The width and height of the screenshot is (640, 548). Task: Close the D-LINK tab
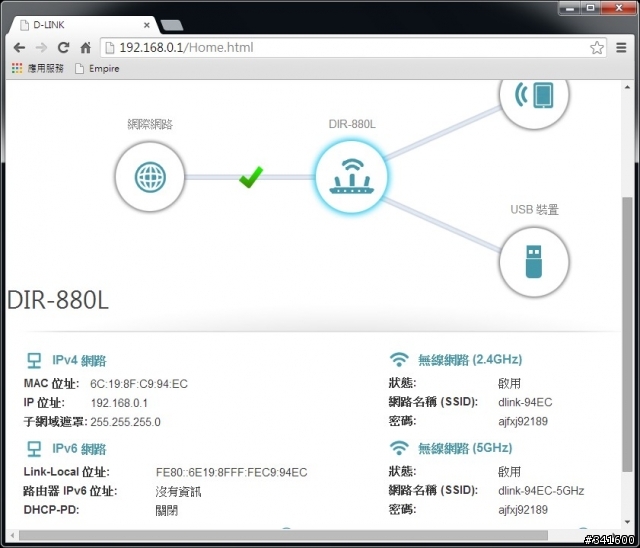point(147,25)
